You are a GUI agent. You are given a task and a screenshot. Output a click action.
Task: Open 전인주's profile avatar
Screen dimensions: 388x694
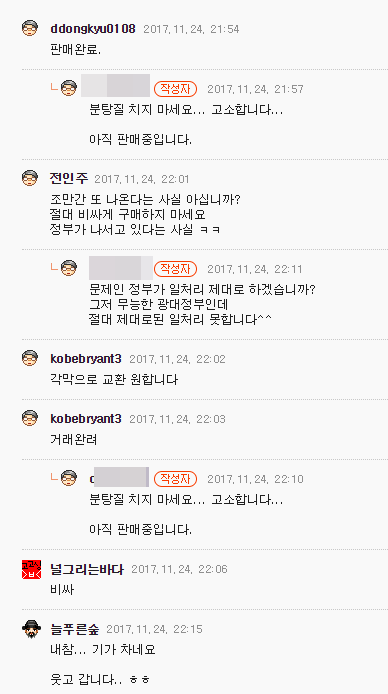30,178
